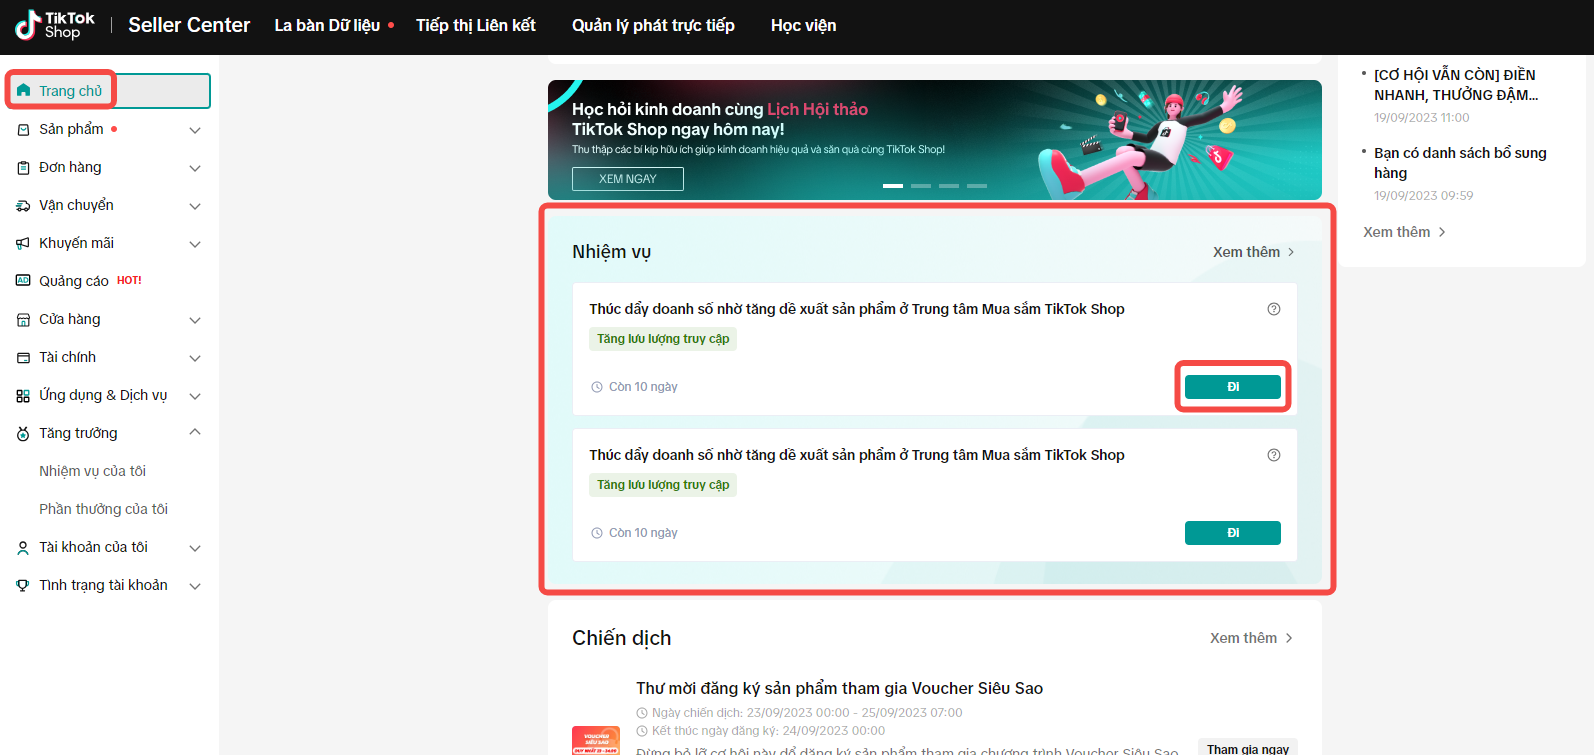This screenshot has width=1594, height=755.
Task: Click the Quảng cáo menu label
Action: click(74, 281)
